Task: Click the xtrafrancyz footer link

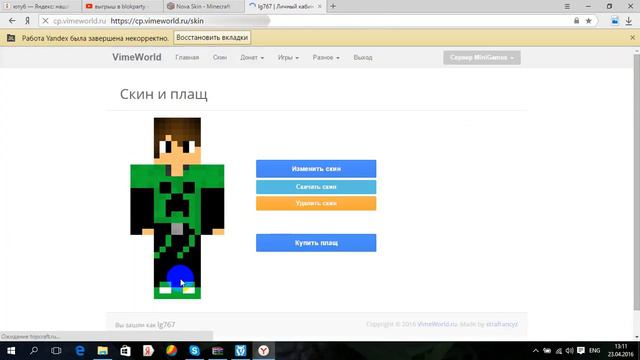Action: coord(502,324)
